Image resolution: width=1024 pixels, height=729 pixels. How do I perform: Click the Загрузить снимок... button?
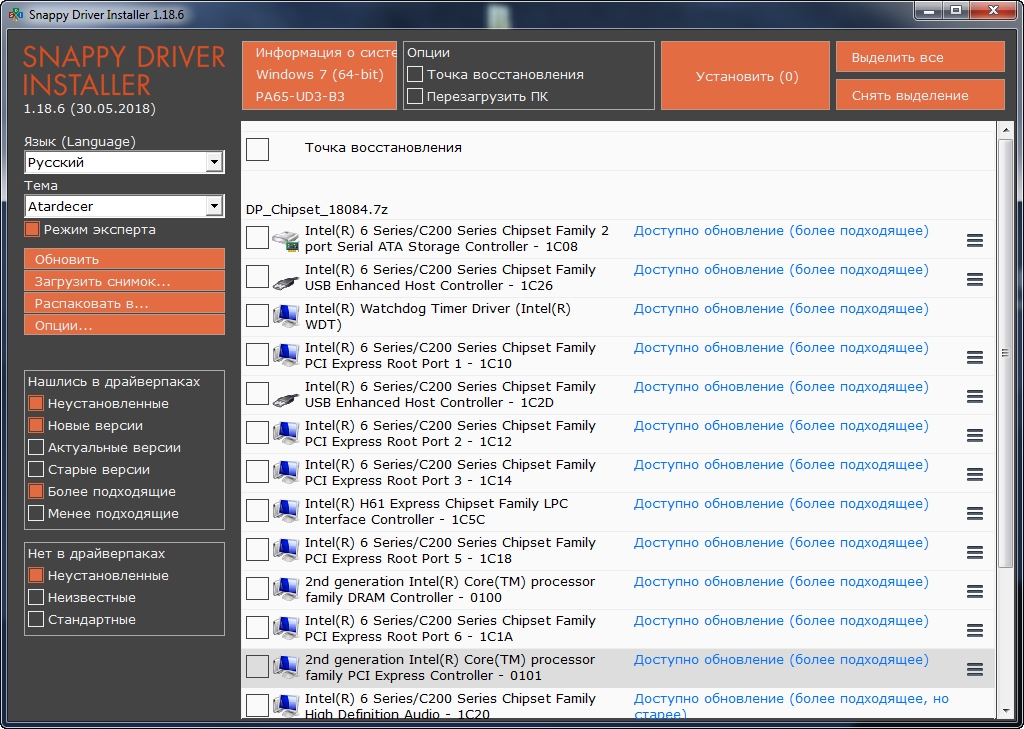(x=124, y=281)
